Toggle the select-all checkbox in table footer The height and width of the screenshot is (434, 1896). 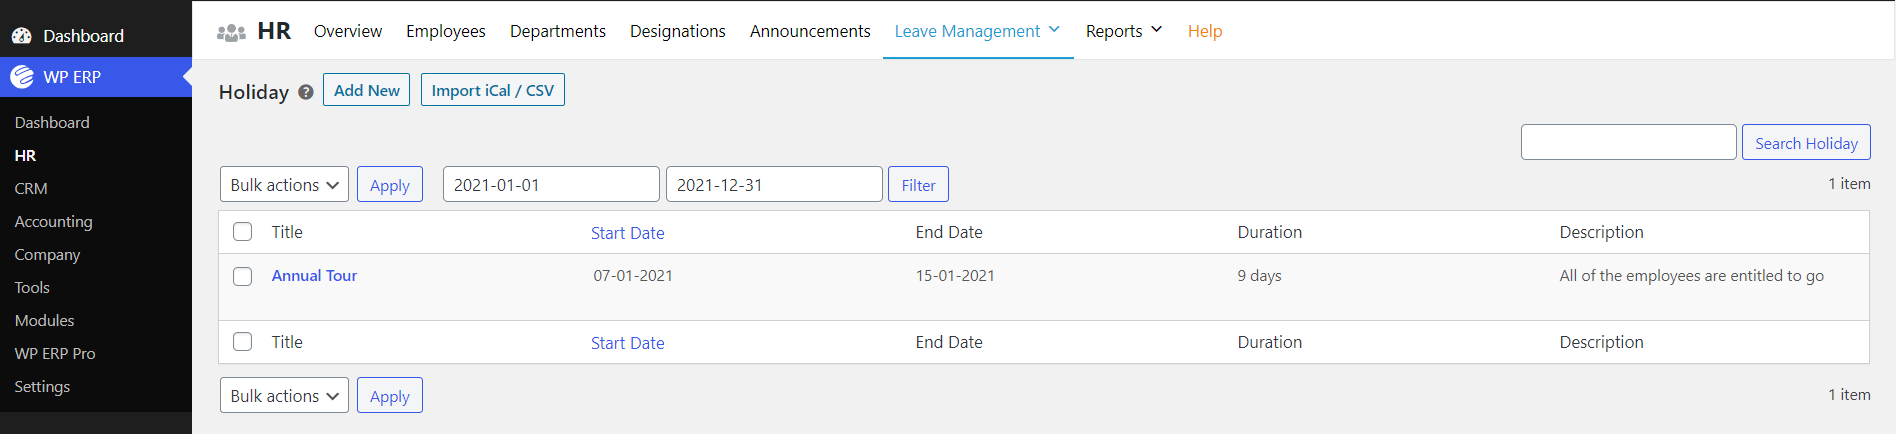point(243,342)
